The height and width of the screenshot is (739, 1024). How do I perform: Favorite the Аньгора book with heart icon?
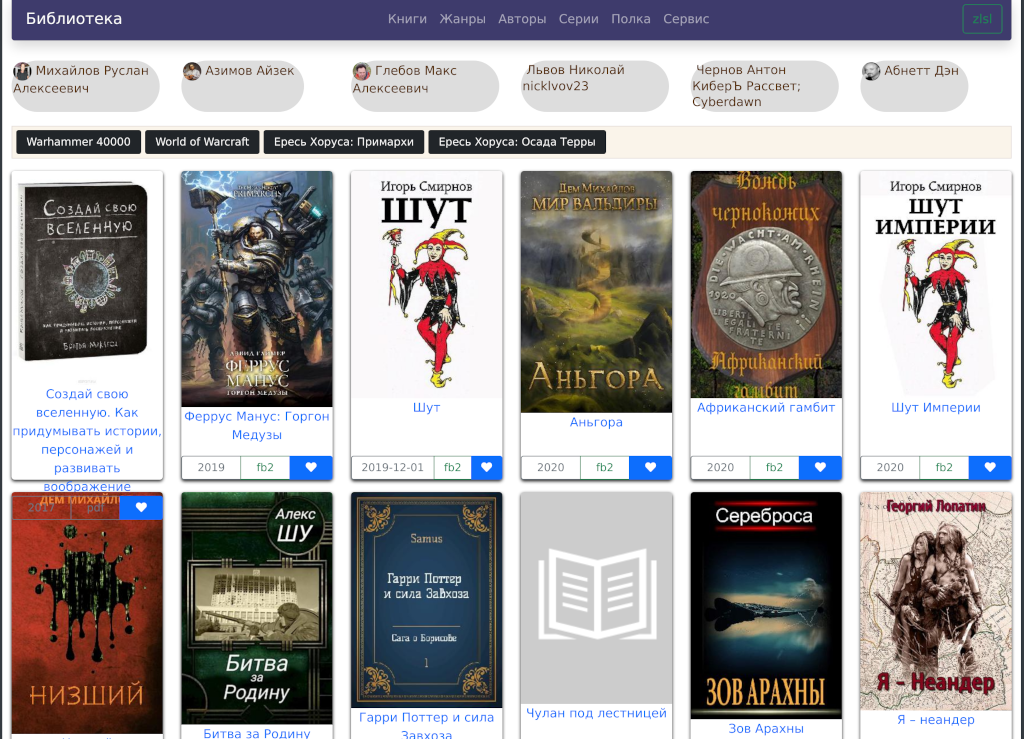[650, 467]
